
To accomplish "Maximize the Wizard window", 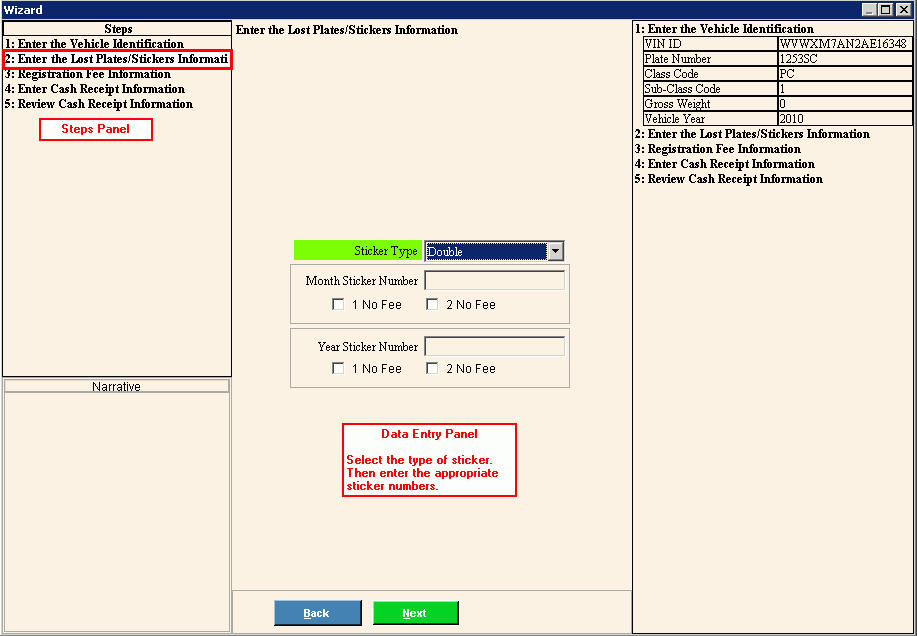I will click(886, 9).
